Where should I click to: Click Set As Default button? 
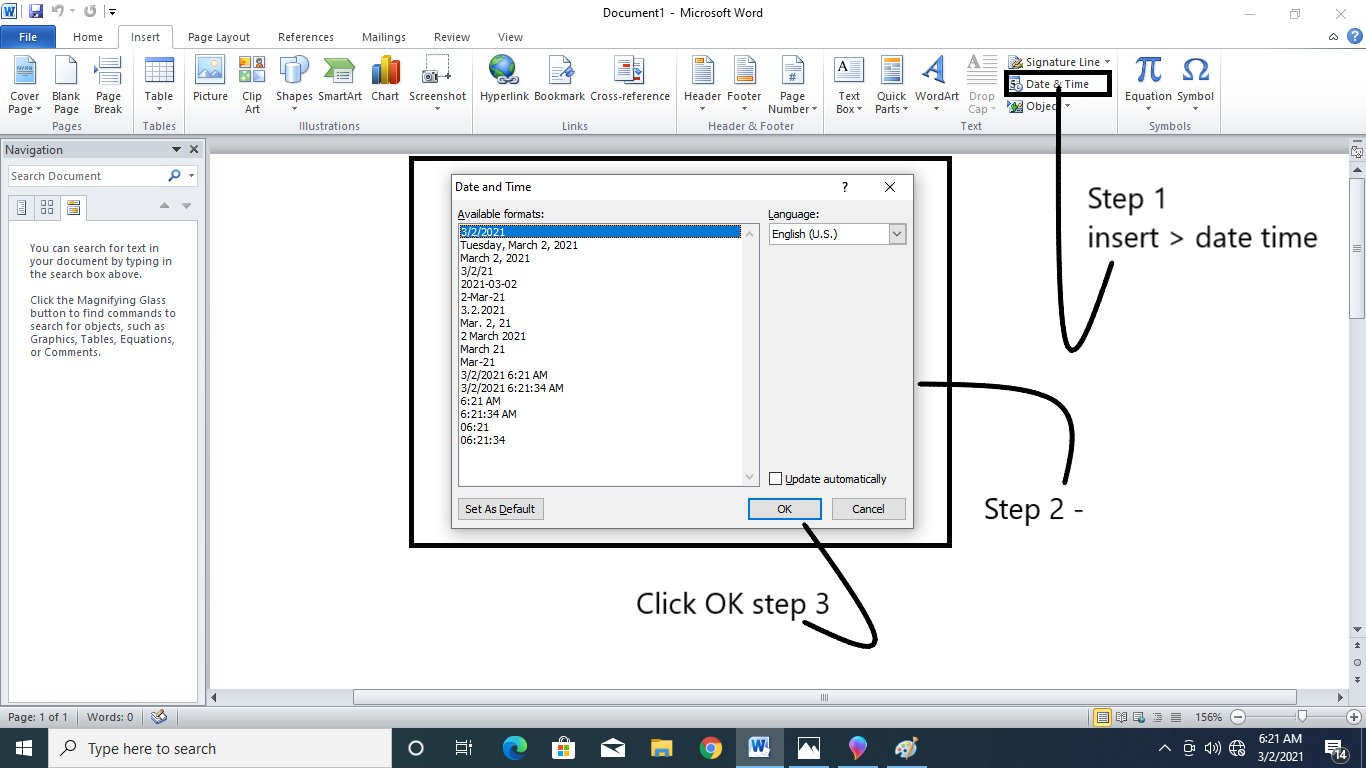[x=500, y=509]
